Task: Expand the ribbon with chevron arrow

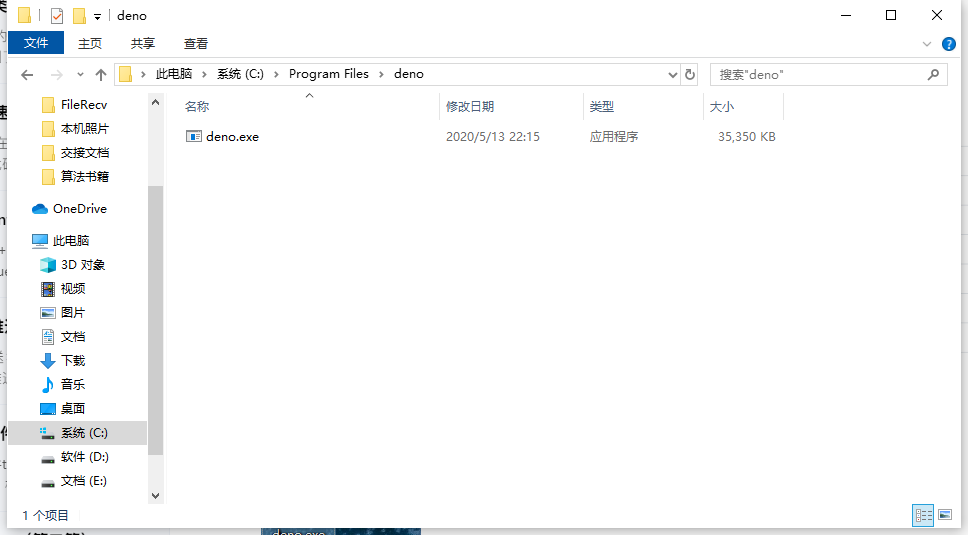Action: pyautogui.click(x=927, y=44)
